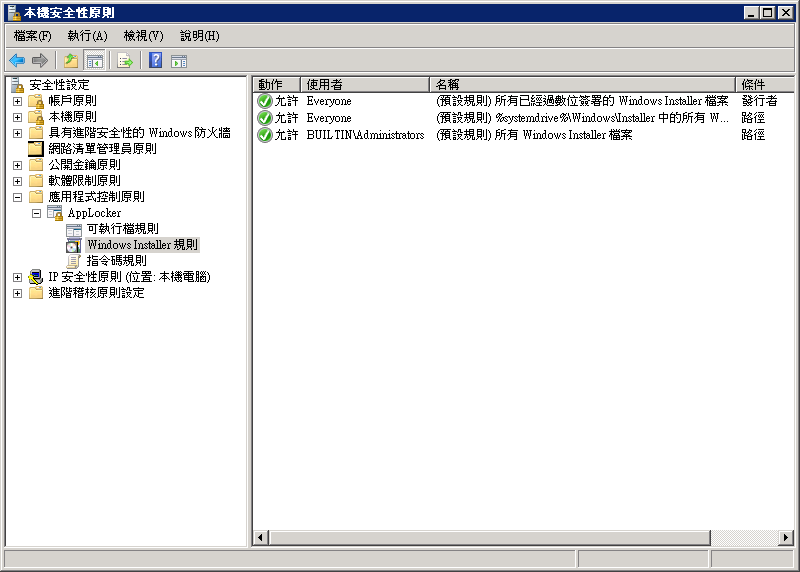Click the 可執行檔規則 icon
Image resolution: width=800 pixels, height=572 pixels.
(x=74, y=230)
